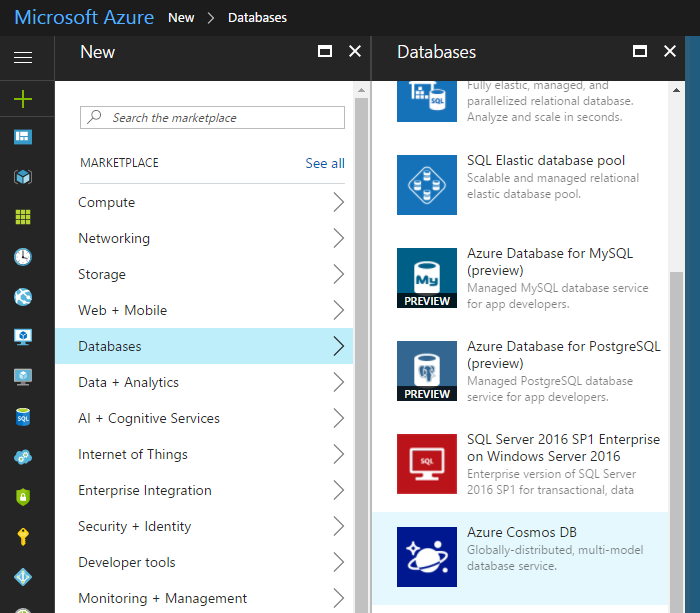Click Azure Database for PostgreSQL icon

[427, 371]
